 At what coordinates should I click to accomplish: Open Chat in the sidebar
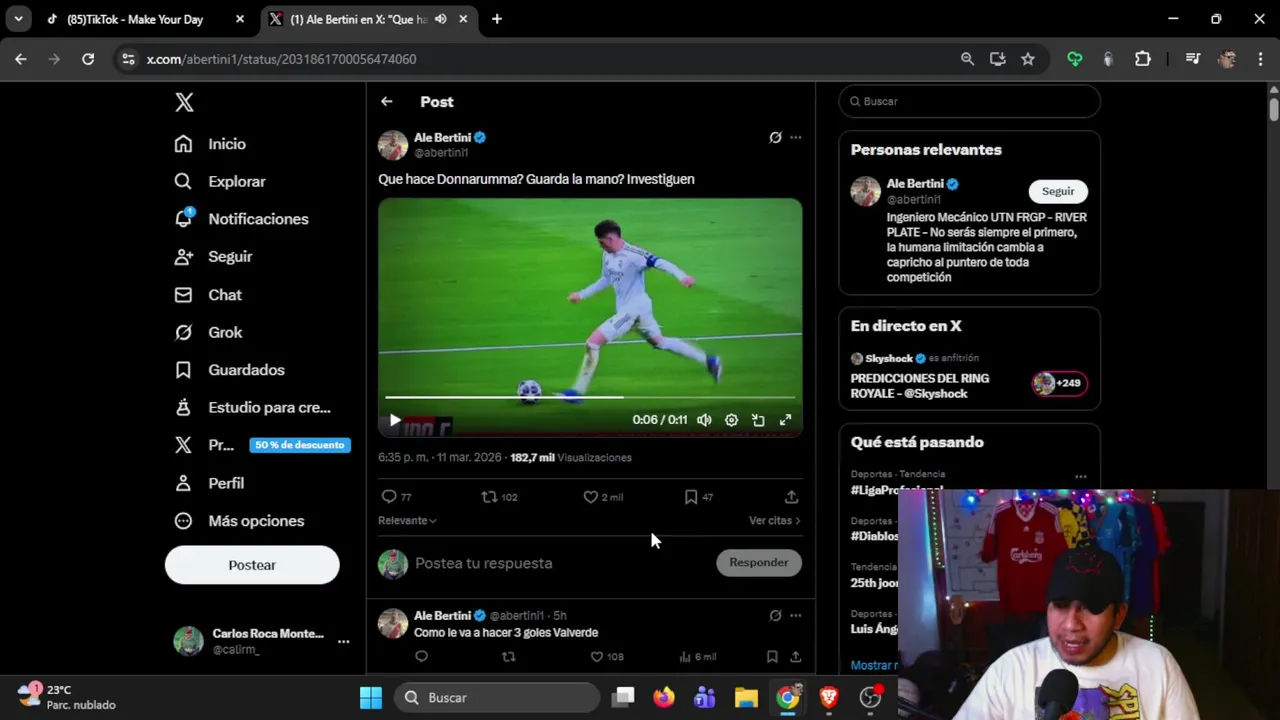[208, 295]
